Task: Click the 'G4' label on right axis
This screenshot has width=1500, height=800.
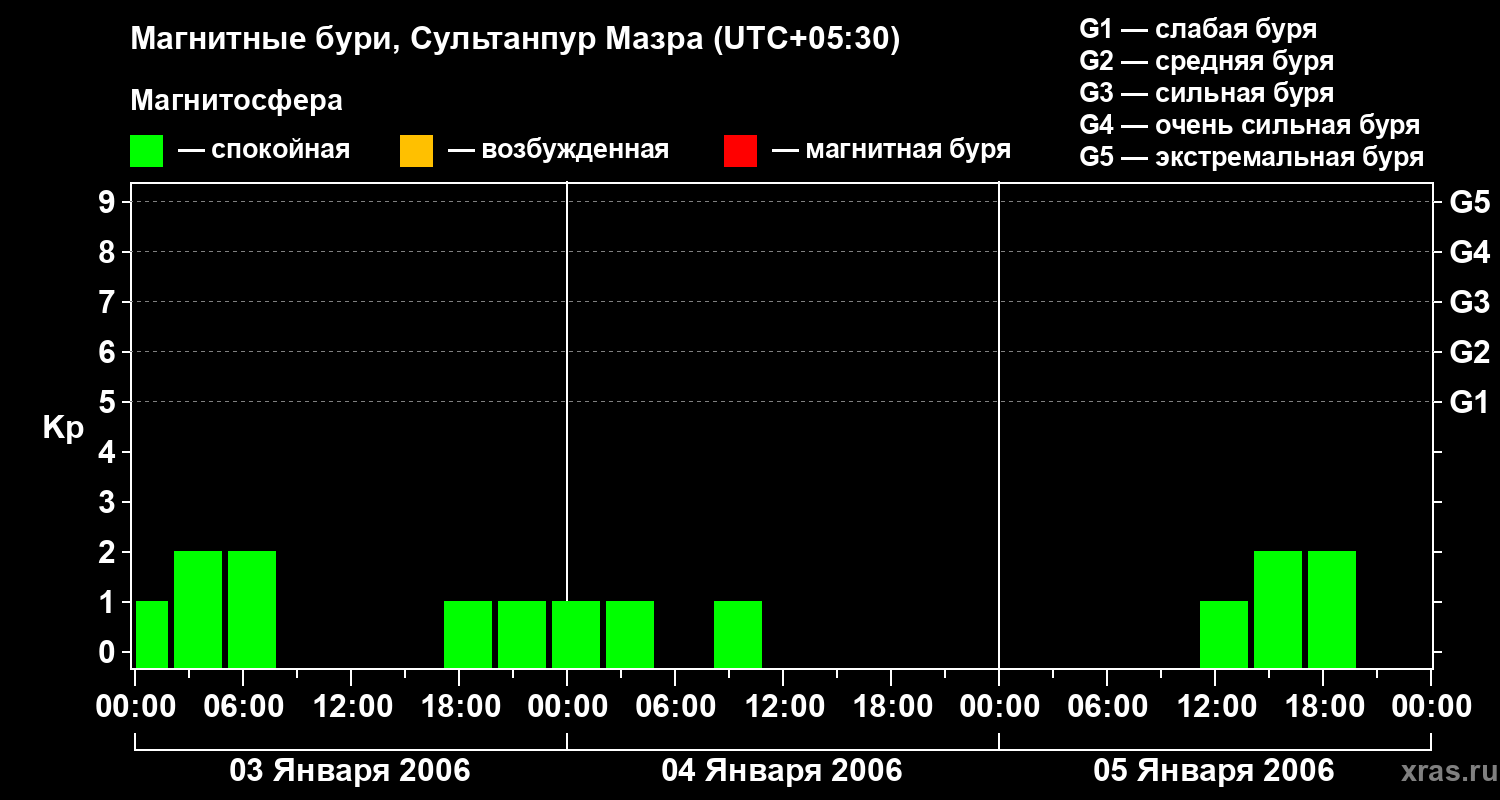Action: click(x=1469, y=252)
